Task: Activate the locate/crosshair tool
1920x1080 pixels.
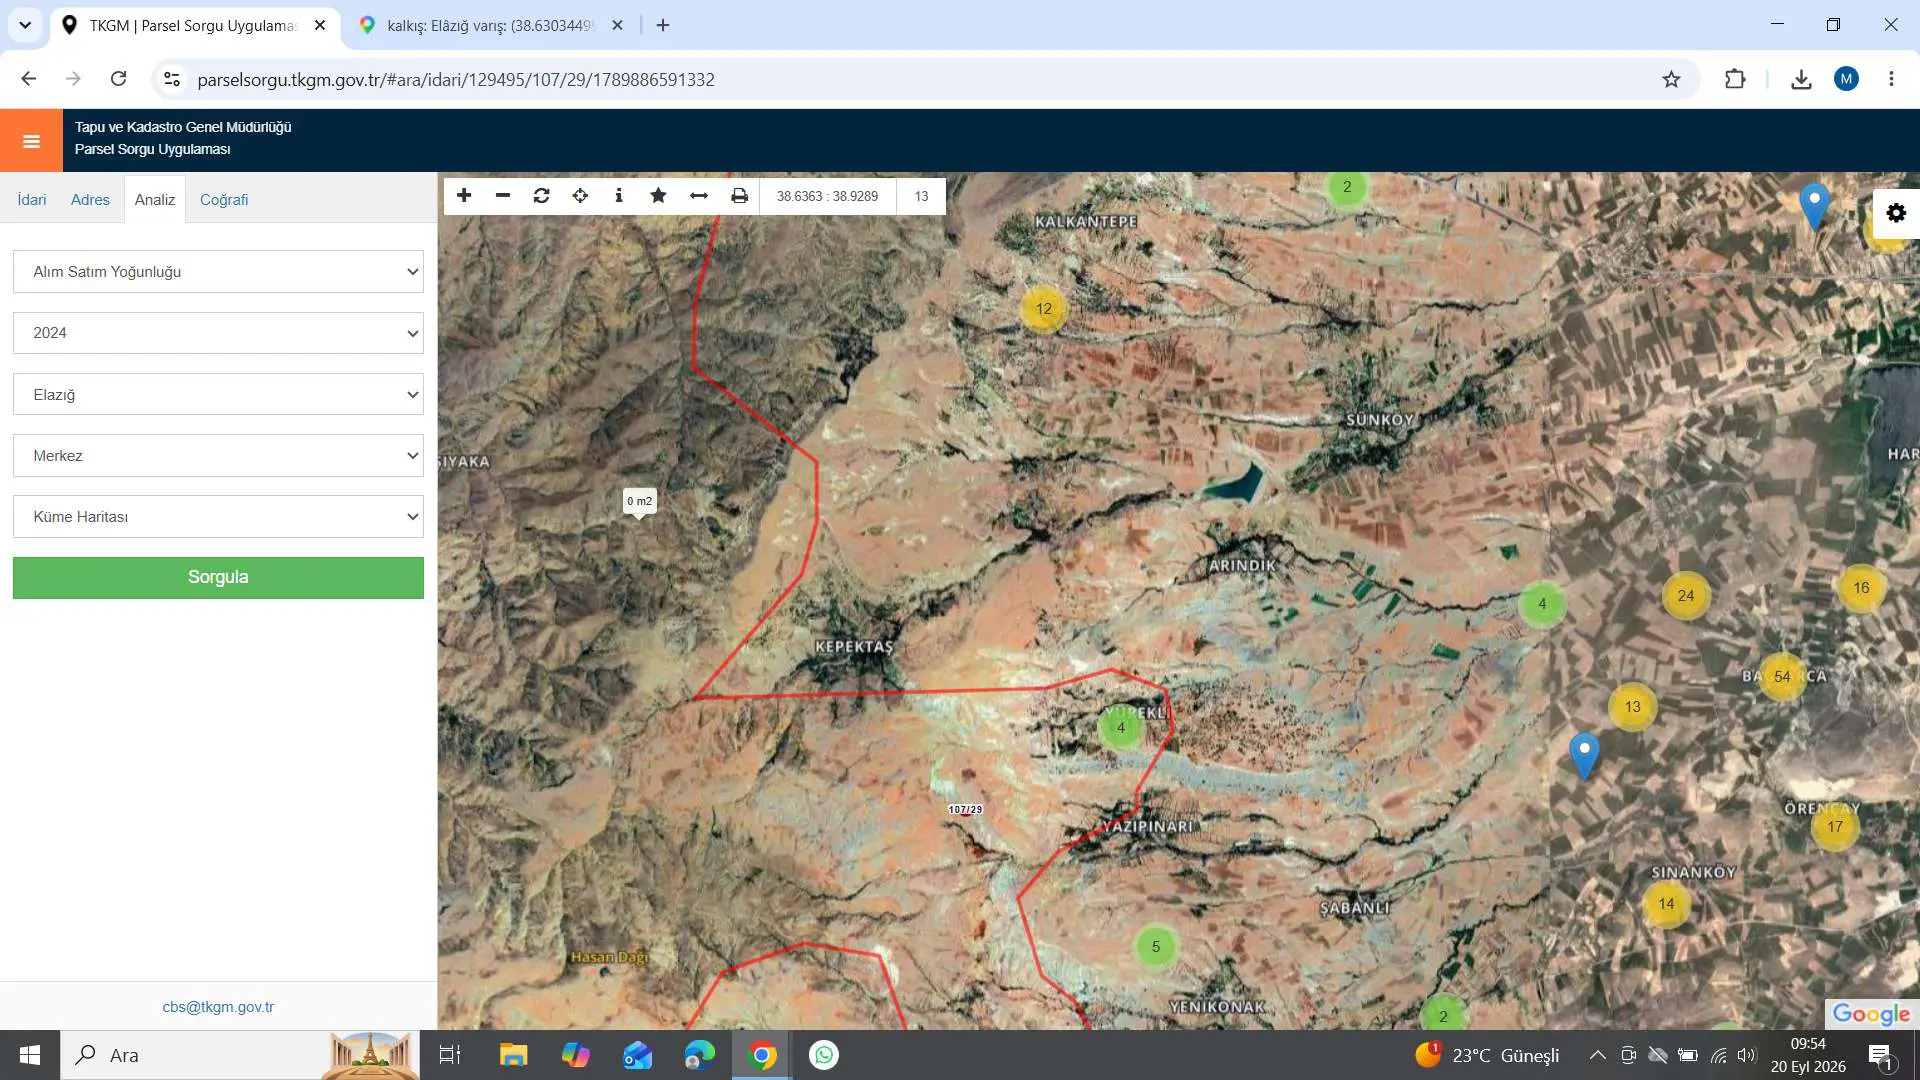Action: tap(580, 196)
